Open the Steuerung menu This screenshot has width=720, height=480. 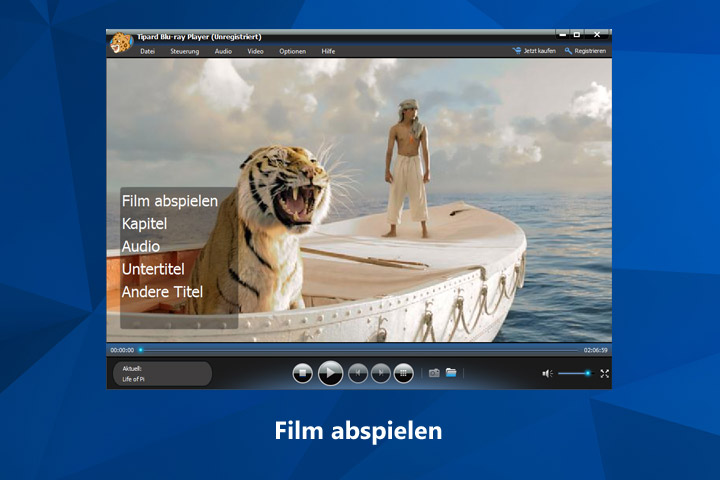point(185,51)
